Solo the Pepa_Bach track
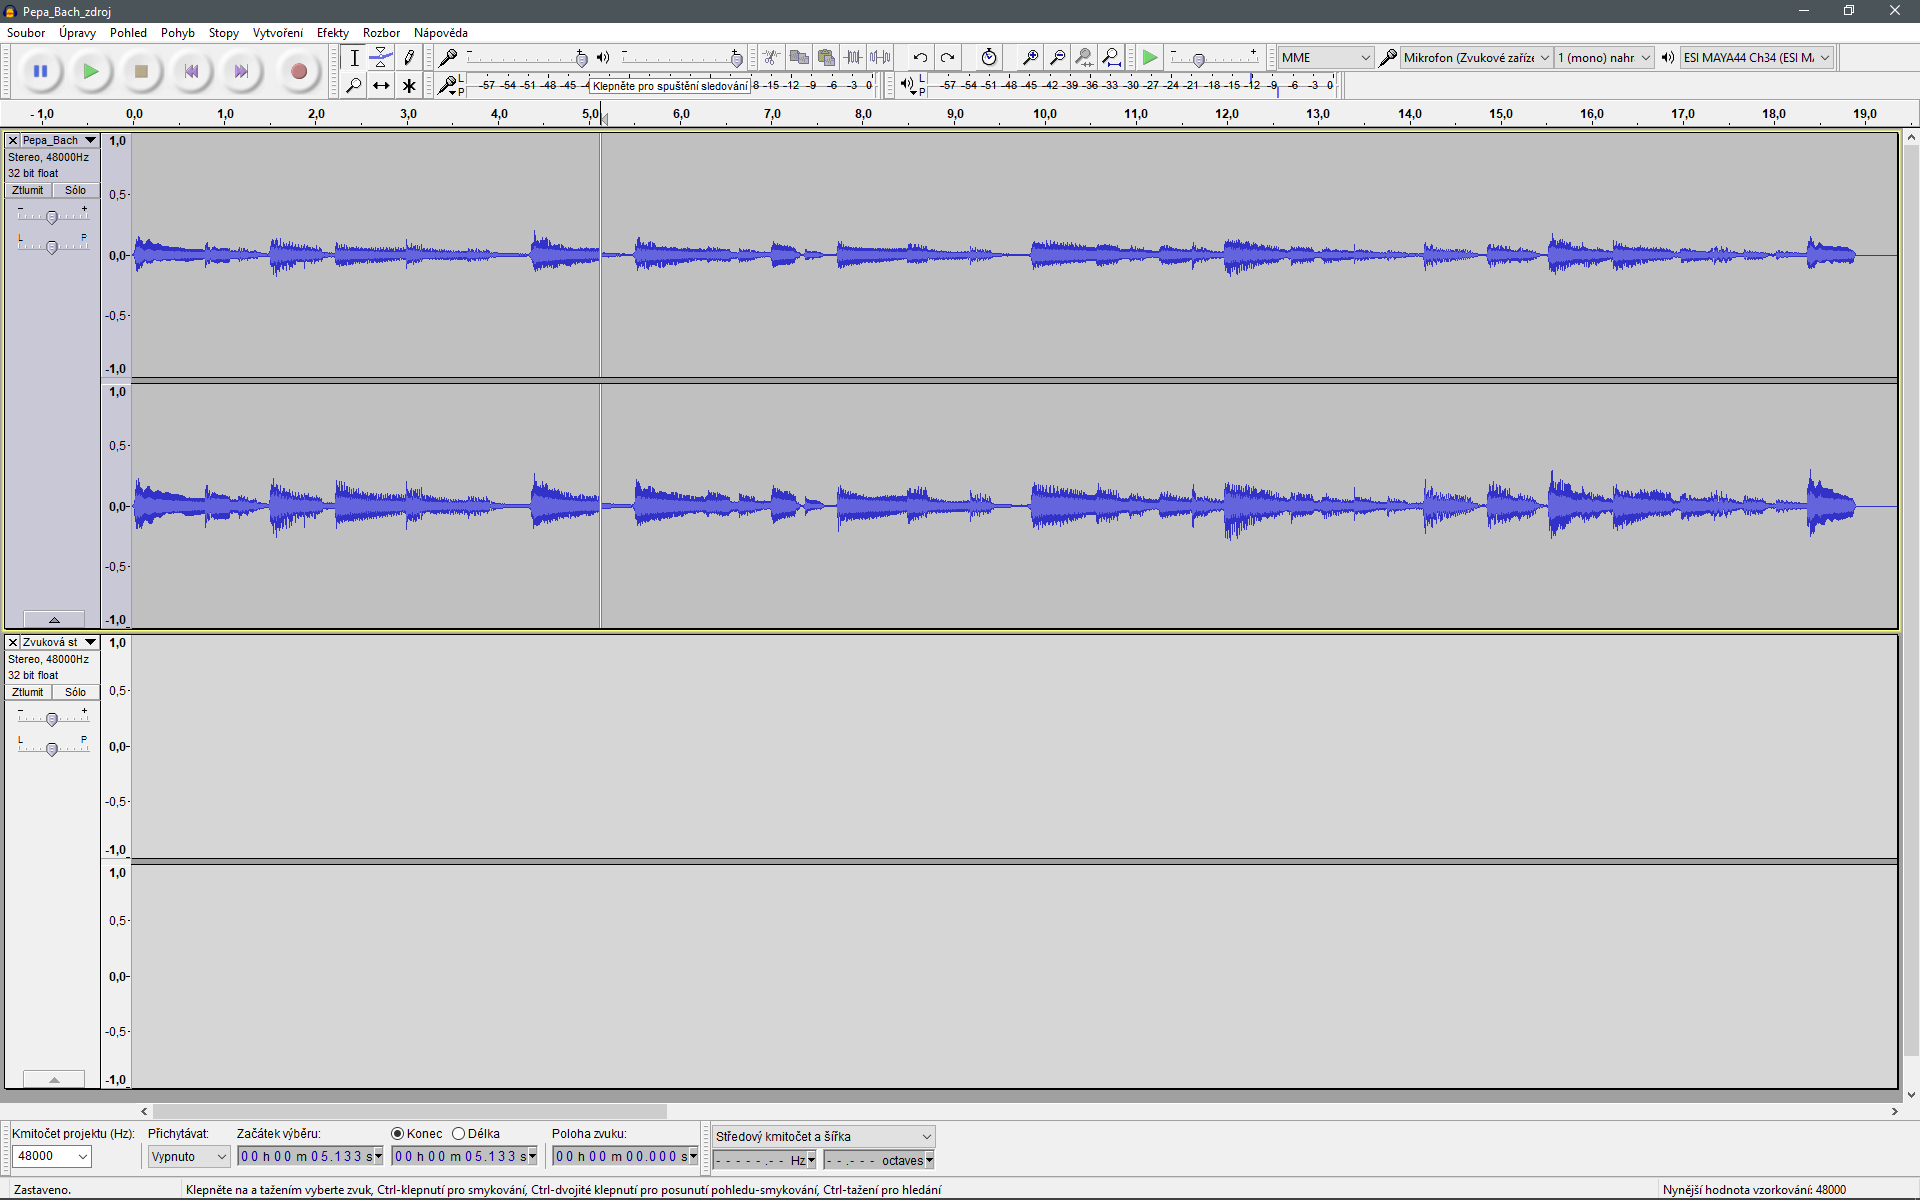 click(75, 190)
